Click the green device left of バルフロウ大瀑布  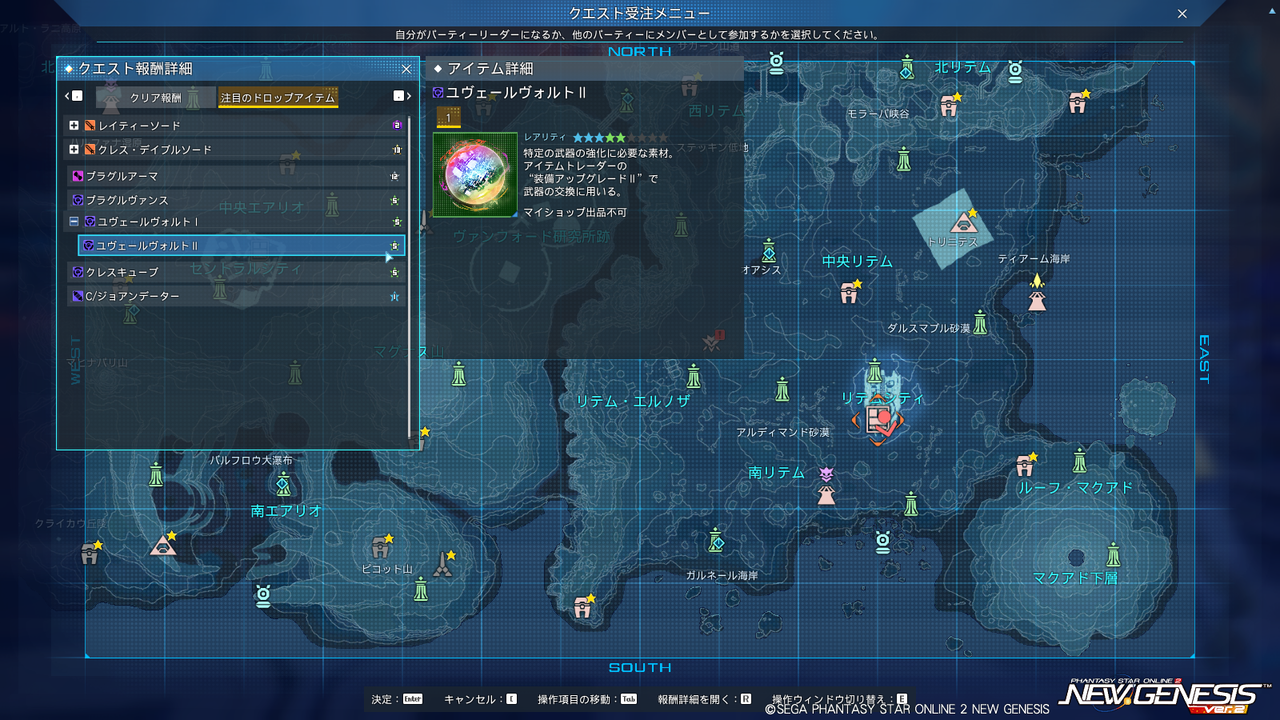coord(156,474)
